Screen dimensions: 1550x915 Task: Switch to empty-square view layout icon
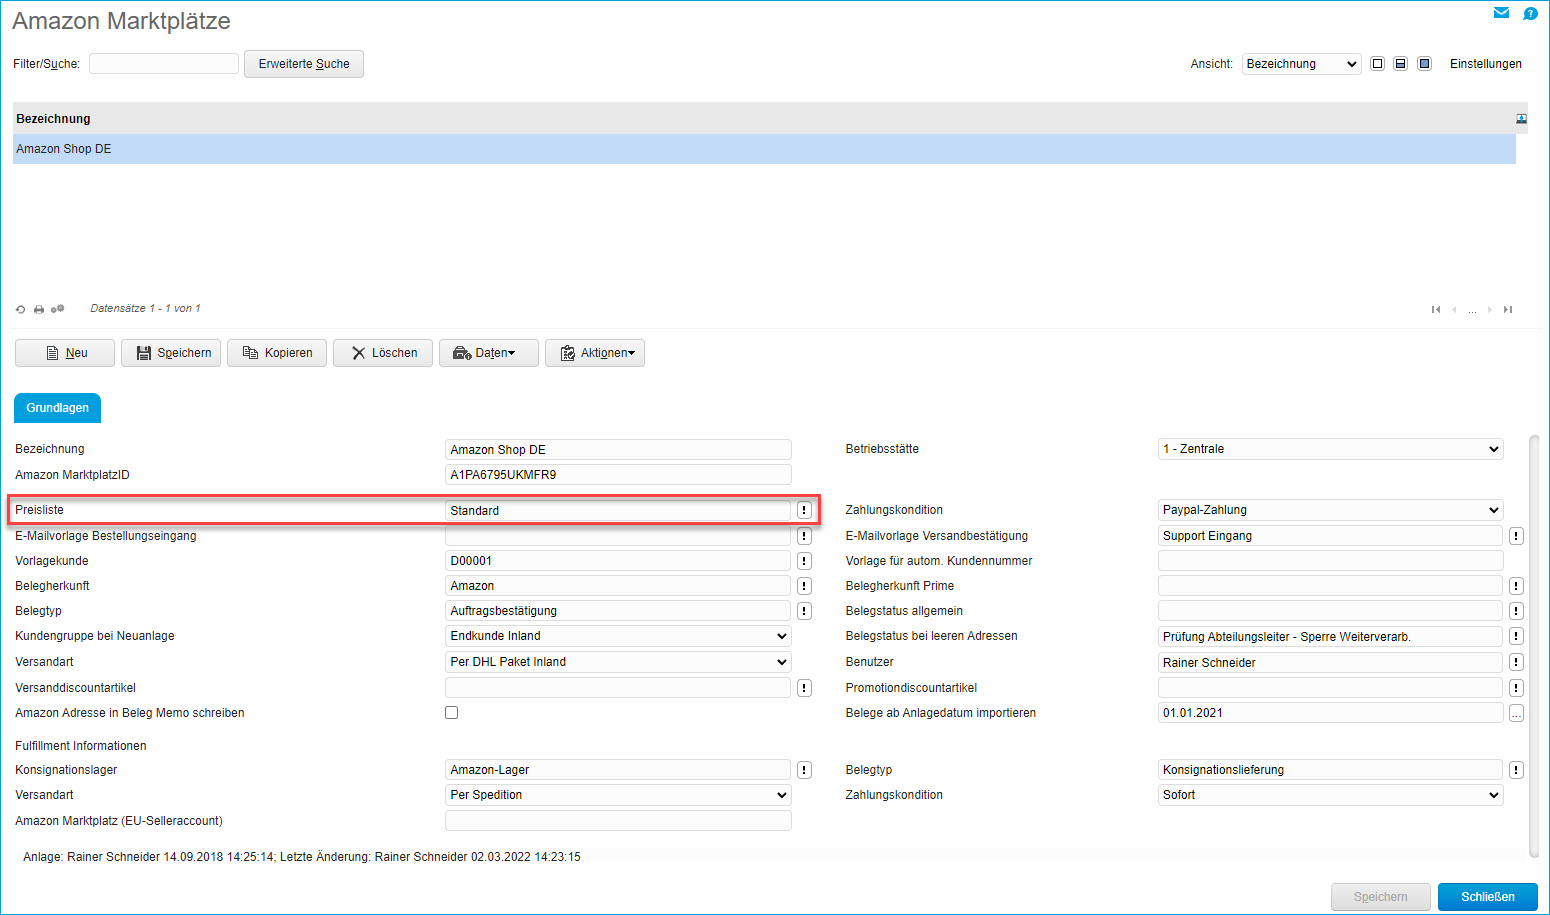click(x=1377, y=64)
